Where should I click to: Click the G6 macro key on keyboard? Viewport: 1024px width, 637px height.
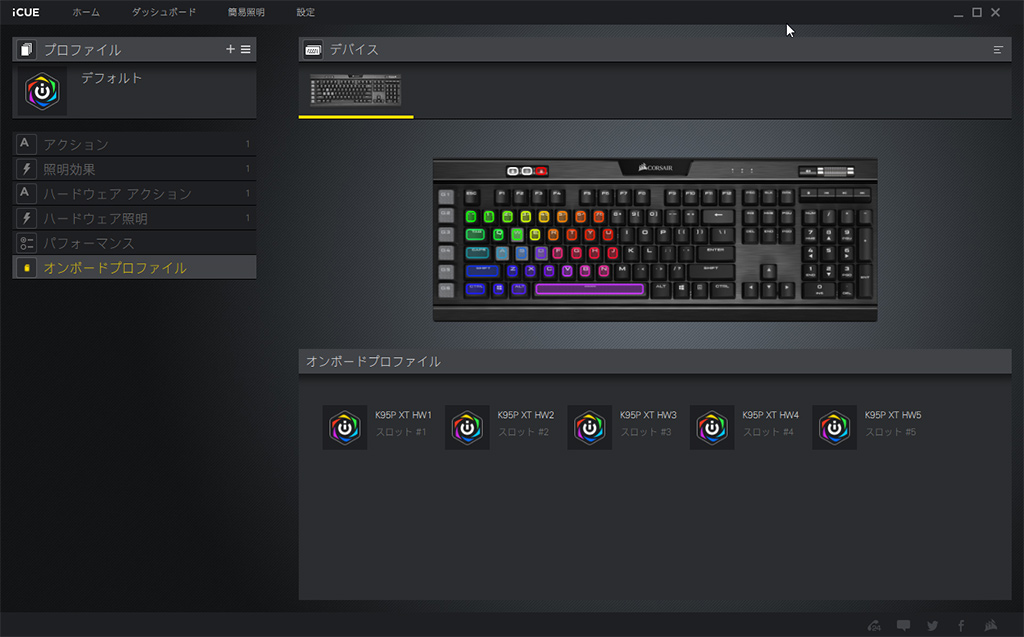(x=445, y=289)
